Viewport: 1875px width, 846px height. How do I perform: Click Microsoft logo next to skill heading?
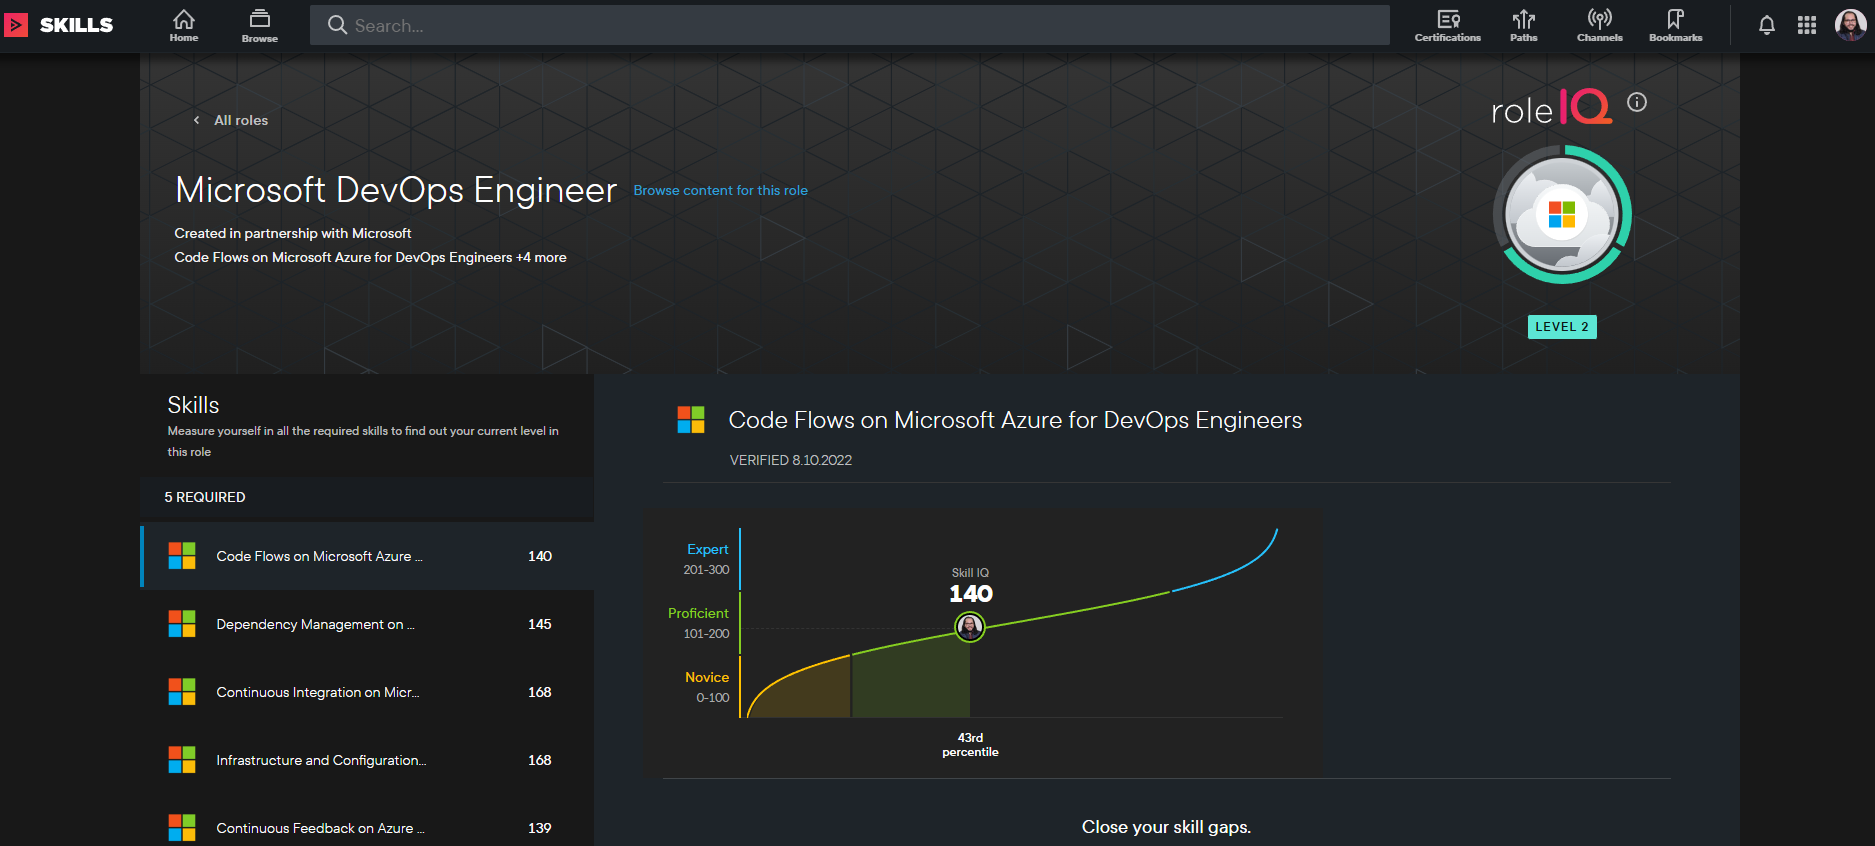[691, 420]
